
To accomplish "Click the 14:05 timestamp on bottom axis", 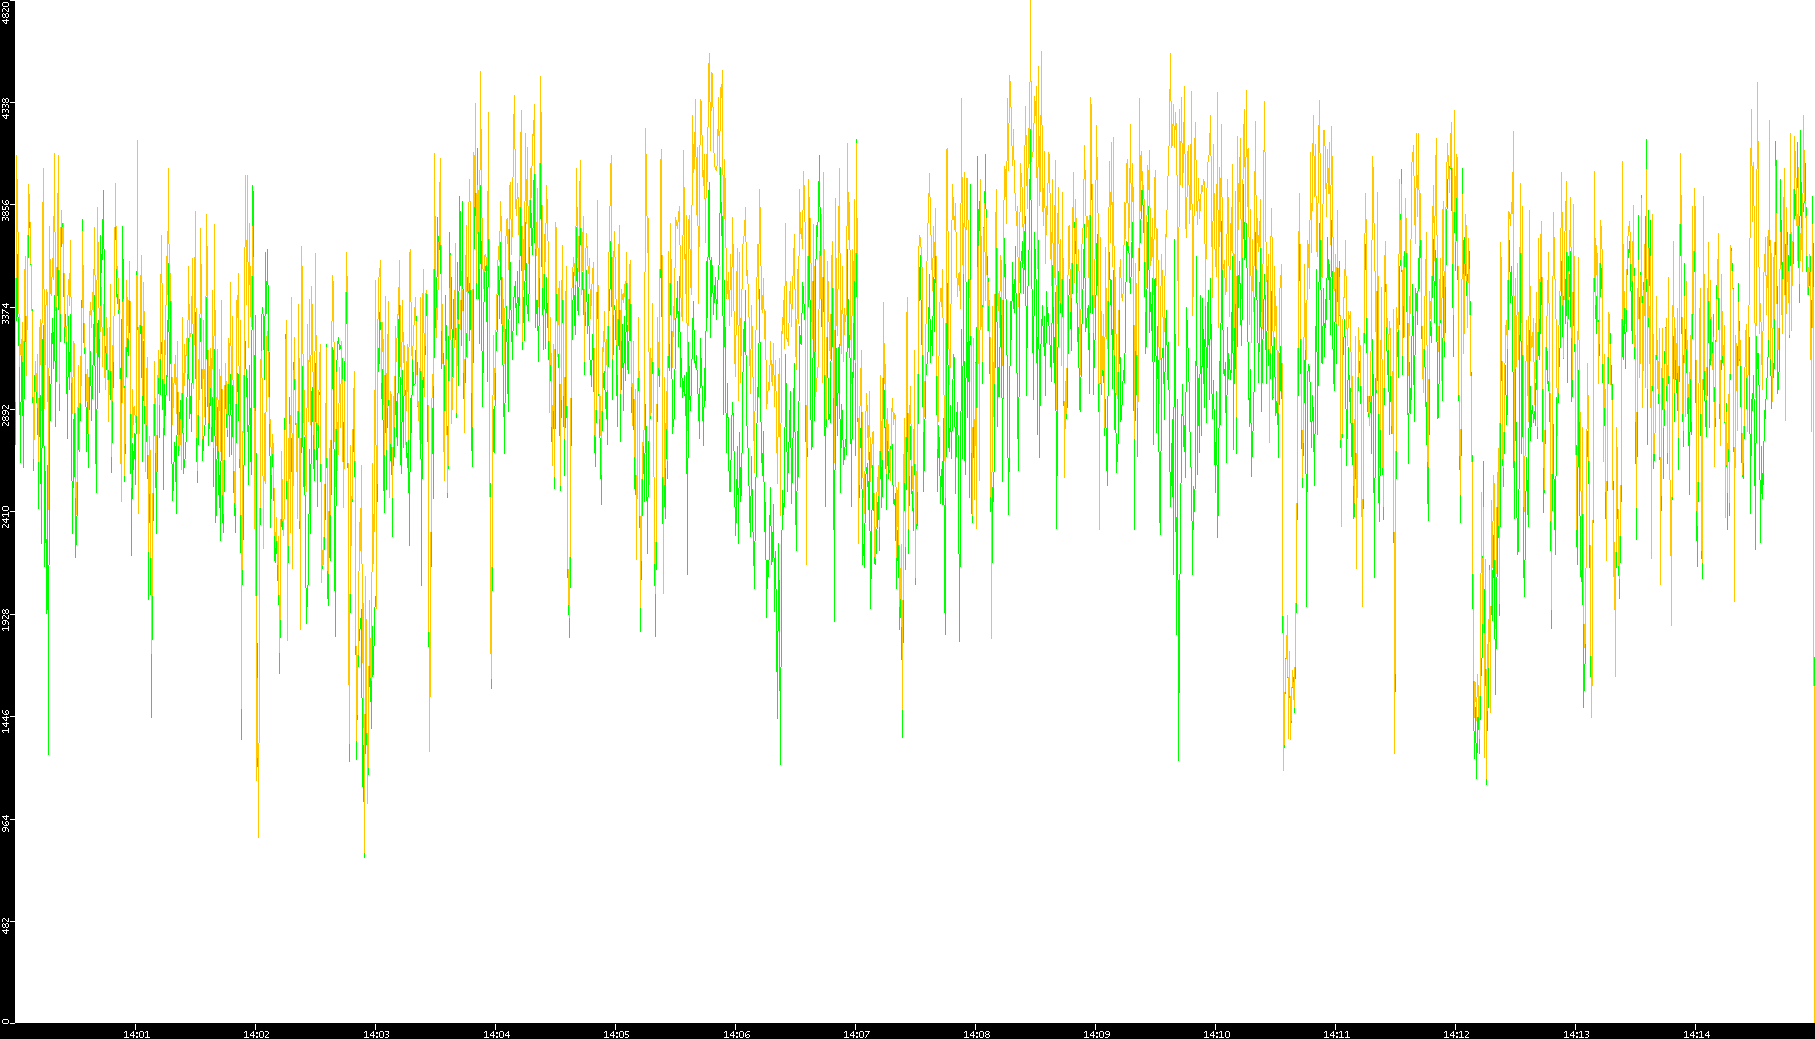I will click(x=616, y=1034).
